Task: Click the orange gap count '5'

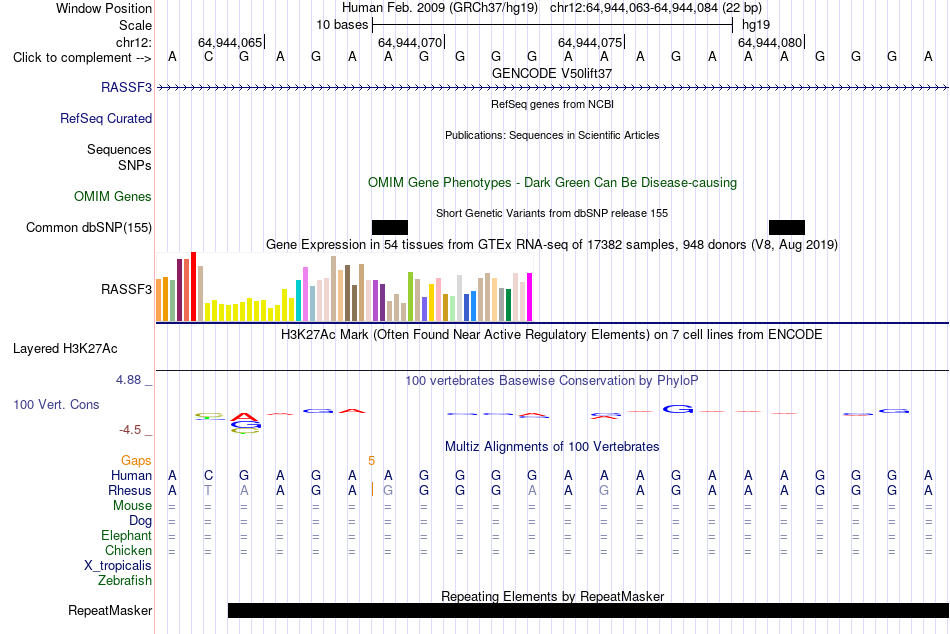Action: [371, 461]
